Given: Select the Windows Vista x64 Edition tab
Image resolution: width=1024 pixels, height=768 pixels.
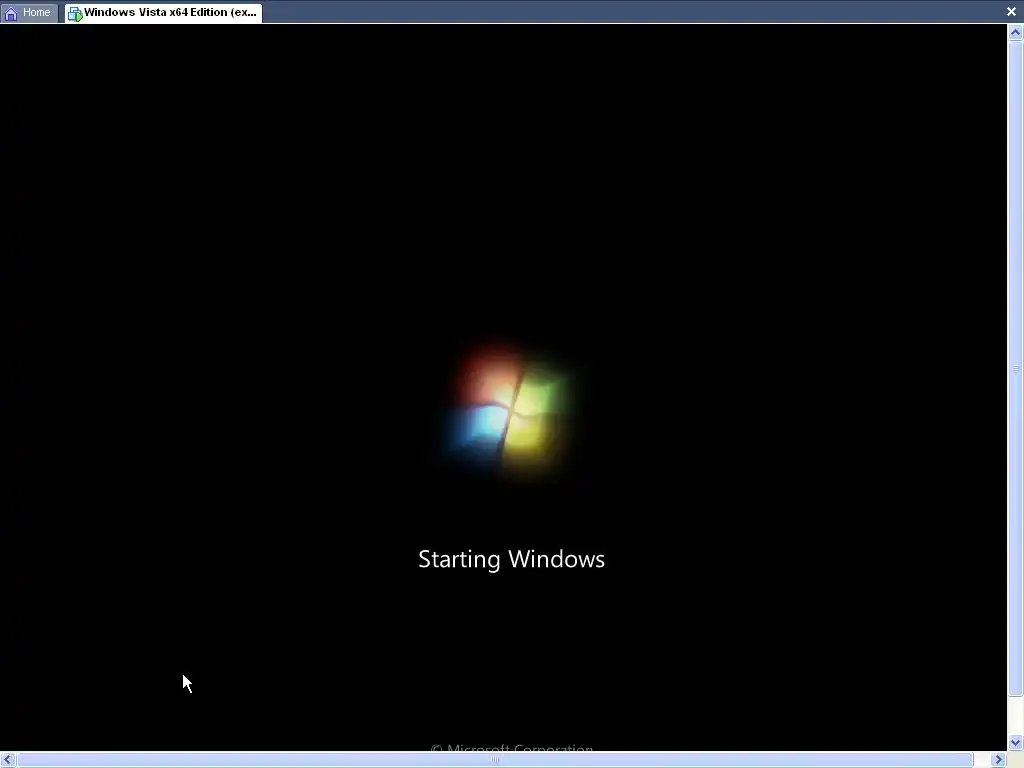Looking at the screenshot, I should pos(163,12).
